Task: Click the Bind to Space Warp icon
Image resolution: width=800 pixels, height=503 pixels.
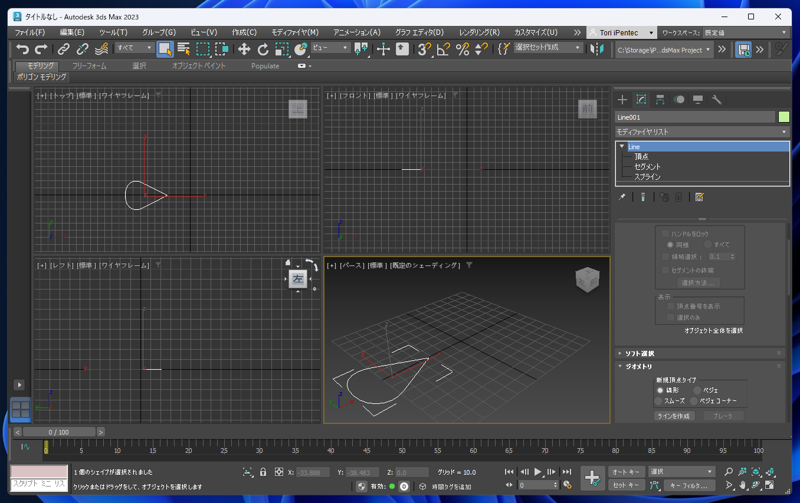Action: [x=102, y=49]
